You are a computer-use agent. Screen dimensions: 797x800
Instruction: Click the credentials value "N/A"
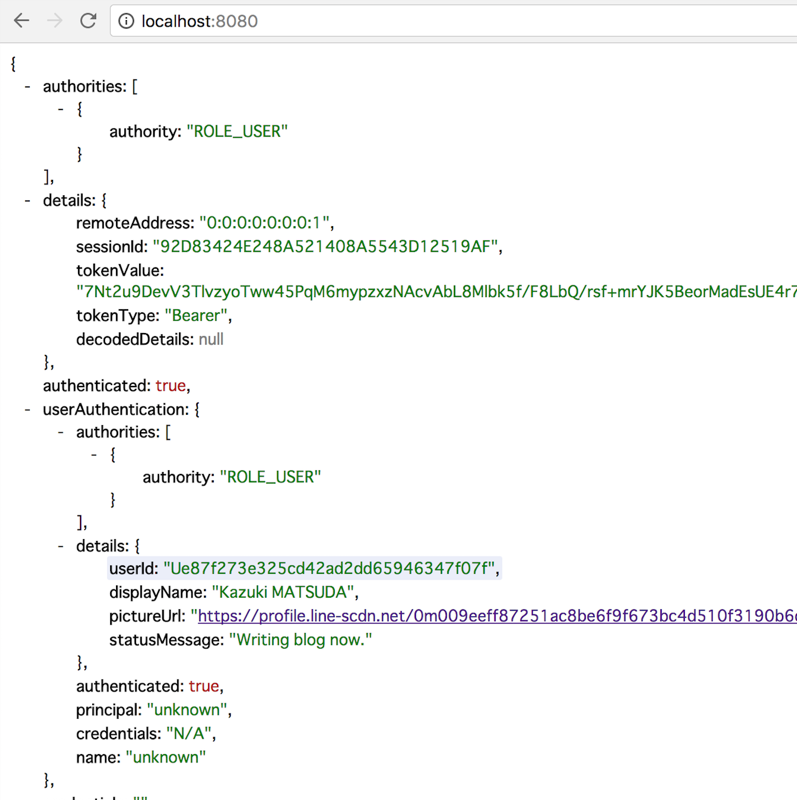click(189, 734)
